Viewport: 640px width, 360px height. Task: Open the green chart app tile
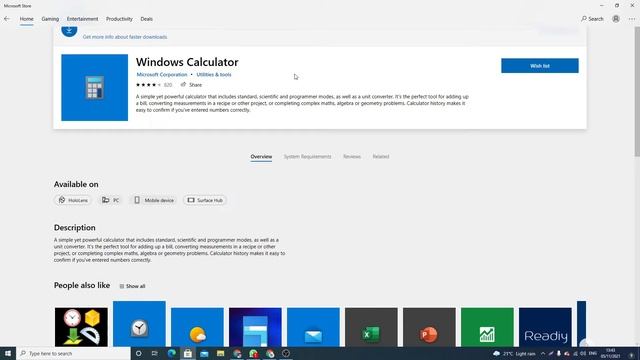pos(487,327)
